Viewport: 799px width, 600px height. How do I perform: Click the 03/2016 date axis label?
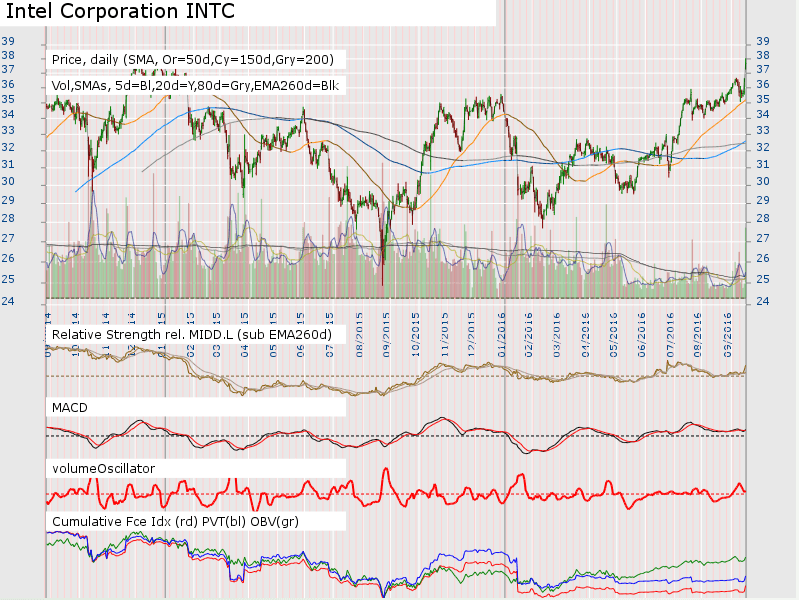pos(557,335)
